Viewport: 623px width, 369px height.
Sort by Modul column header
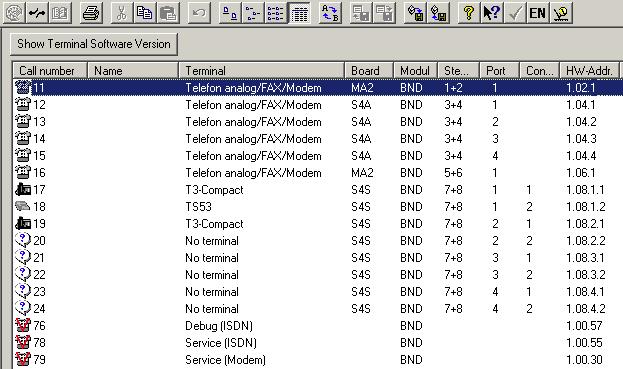pyautogui.click(x=416, y=71)
